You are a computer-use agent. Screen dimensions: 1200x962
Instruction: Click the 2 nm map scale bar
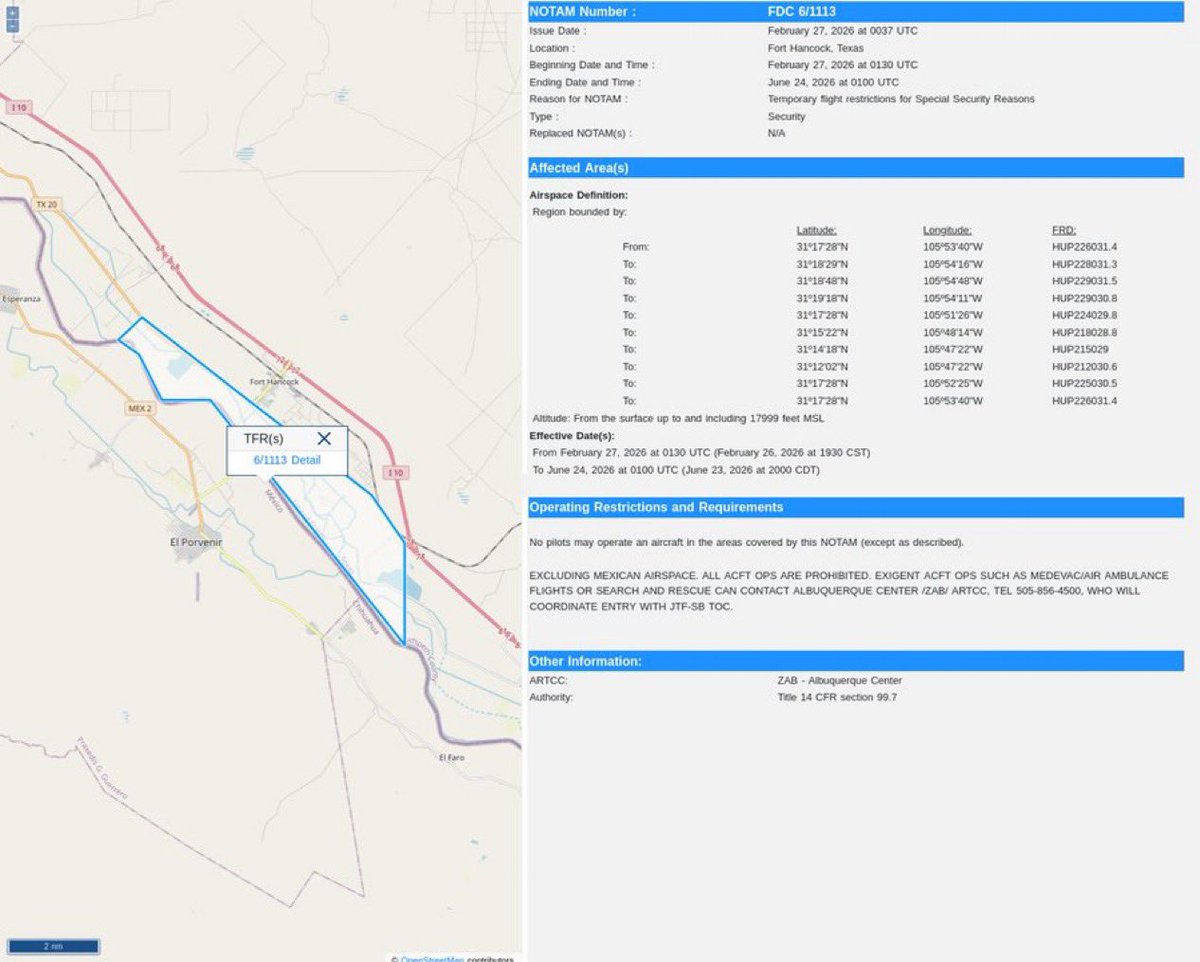[x=53, y=945]
